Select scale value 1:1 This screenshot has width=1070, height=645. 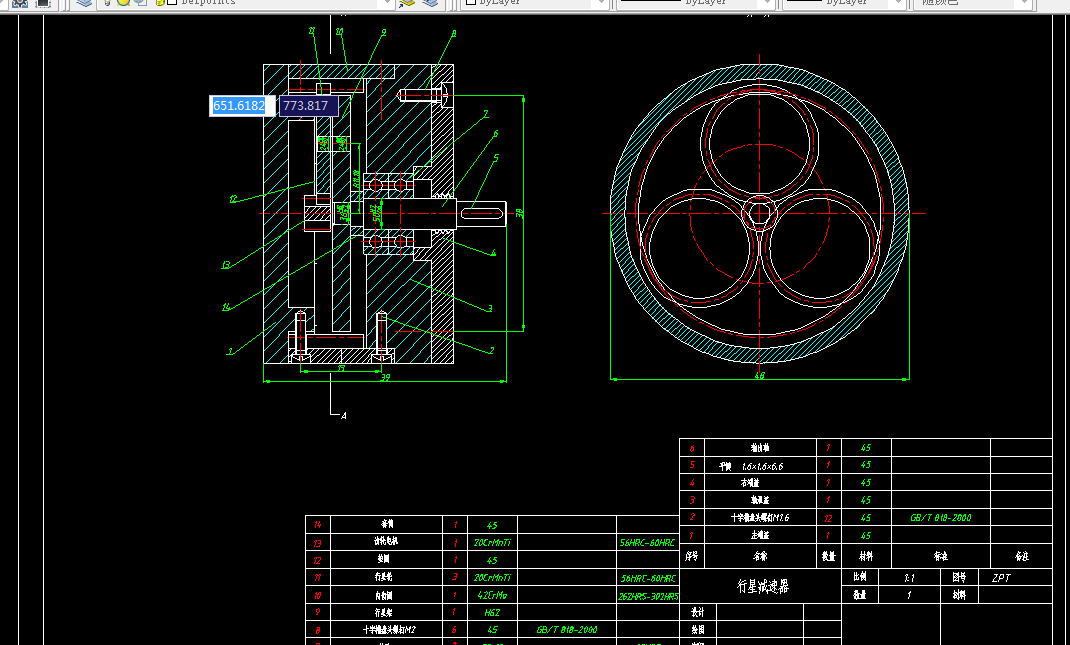tap(909, 577)
